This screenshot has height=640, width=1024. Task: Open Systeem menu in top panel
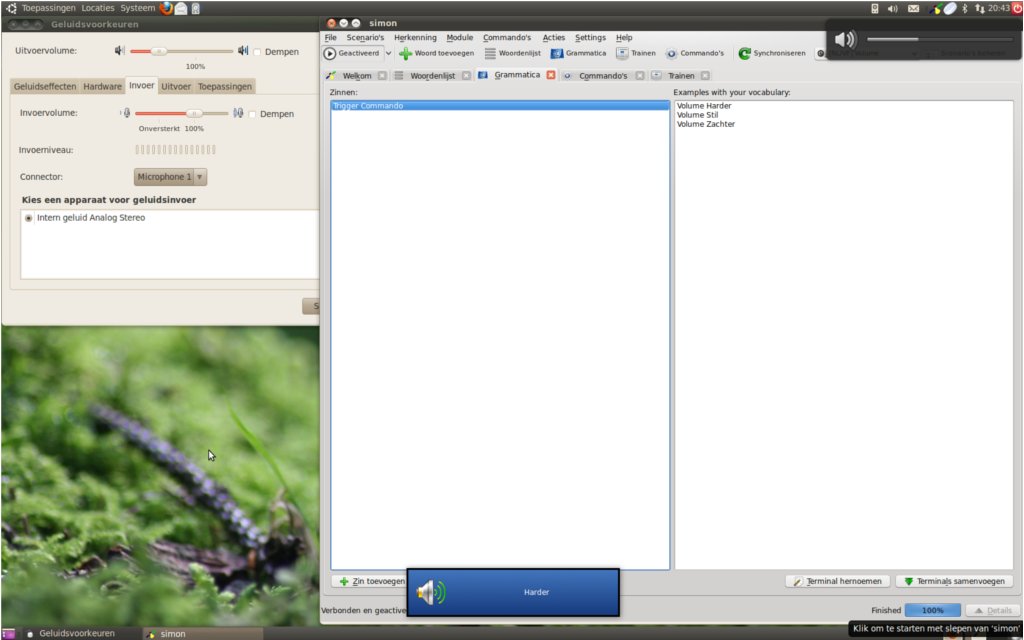(x=138, y=8)
